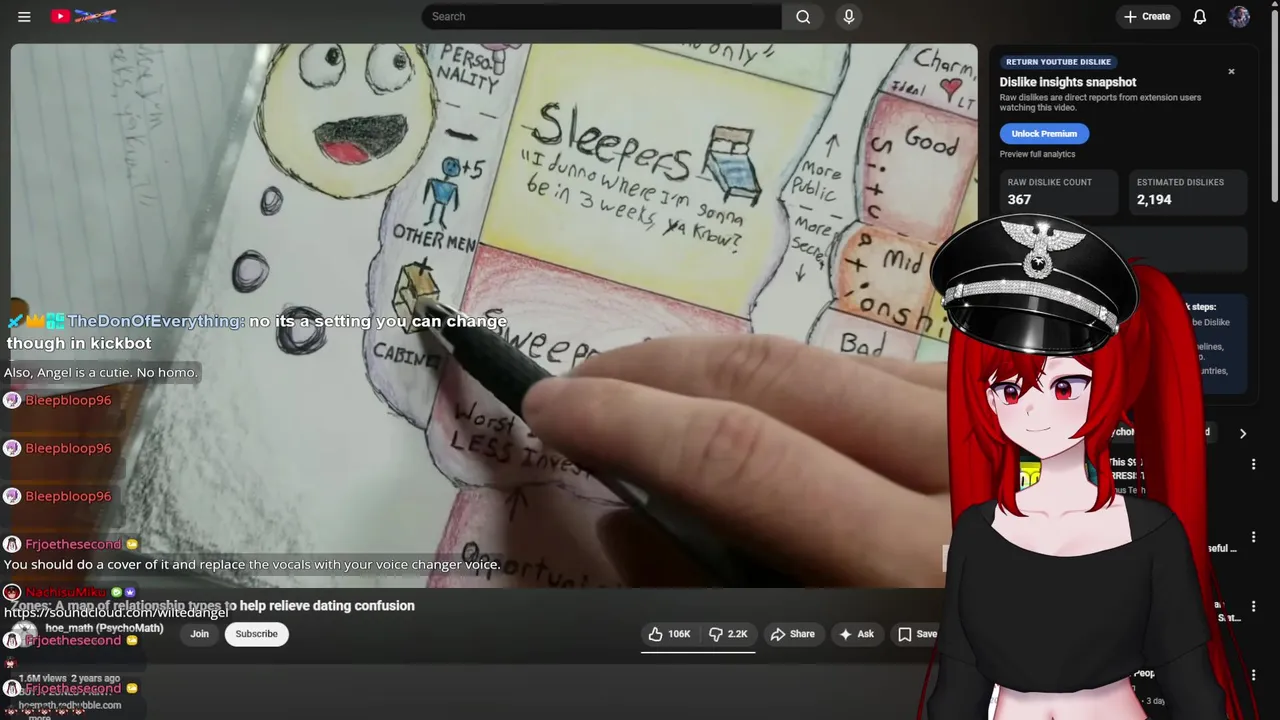1280x720 pixels.
Task: Click the Unlock Premium button
Action: coord(1044,133)
